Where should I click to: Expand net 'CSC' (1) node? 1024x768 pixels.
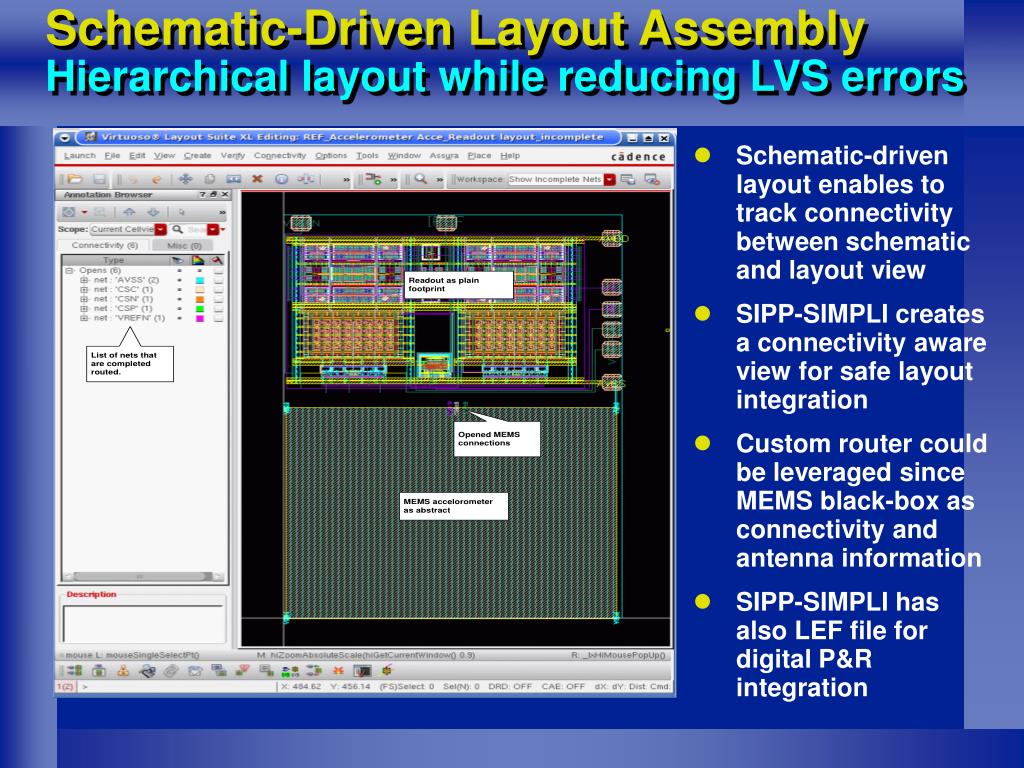click(x=84, y=289)
